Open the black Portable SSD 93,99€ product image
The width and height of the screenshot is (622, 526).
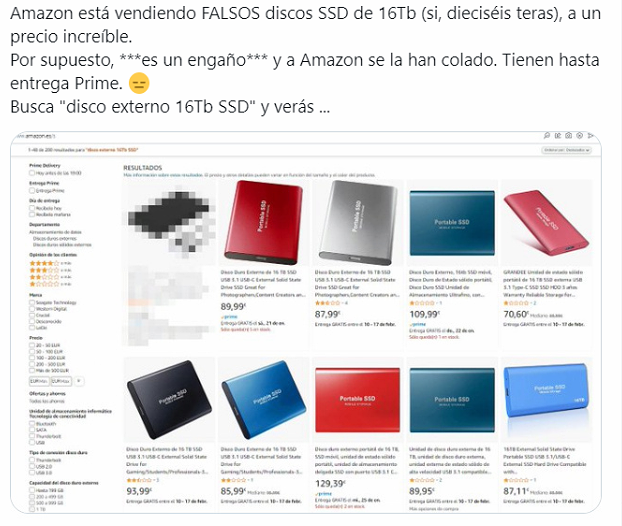click(169, 399)
